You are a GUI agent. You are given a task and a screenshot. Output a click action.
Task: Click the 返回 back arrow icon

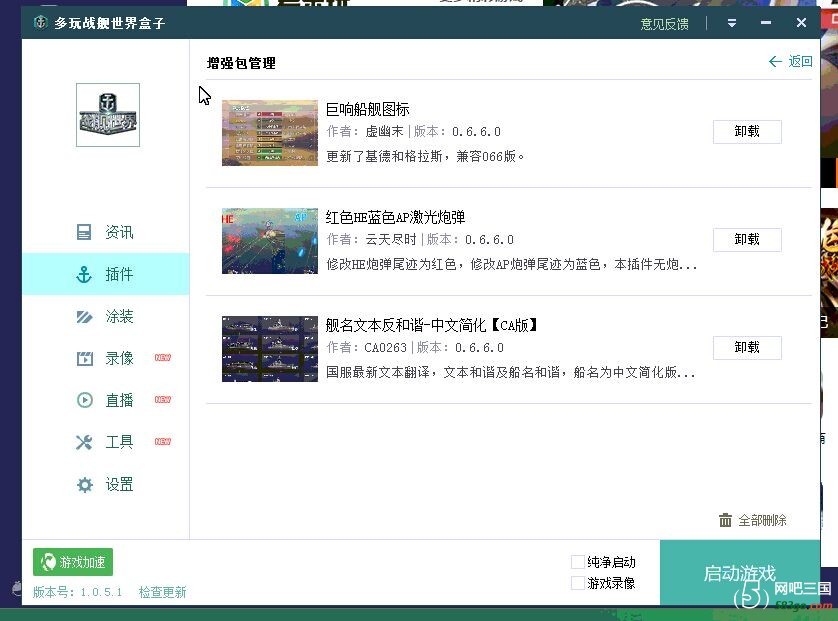775,61
